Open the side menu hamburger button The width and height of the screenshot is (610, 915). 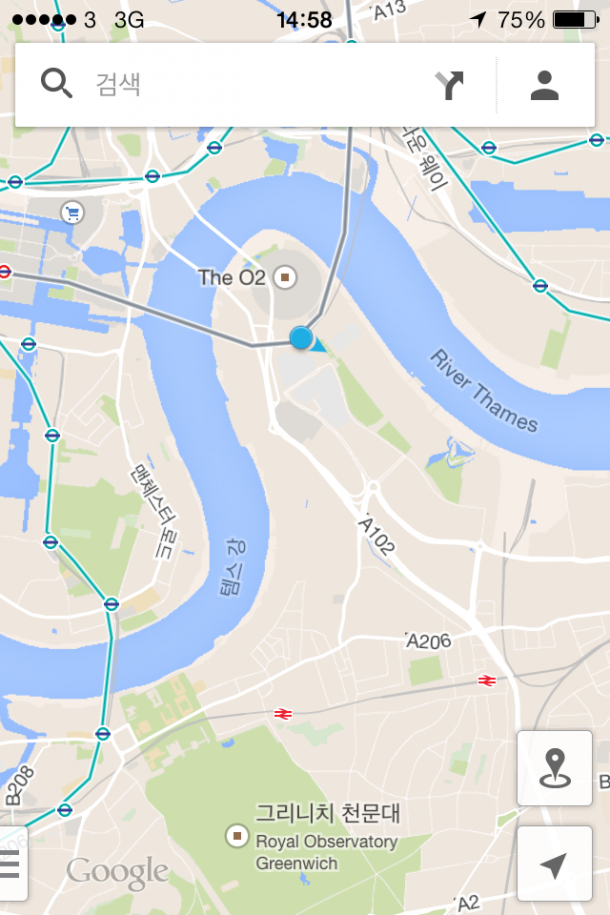coord(11,864)
